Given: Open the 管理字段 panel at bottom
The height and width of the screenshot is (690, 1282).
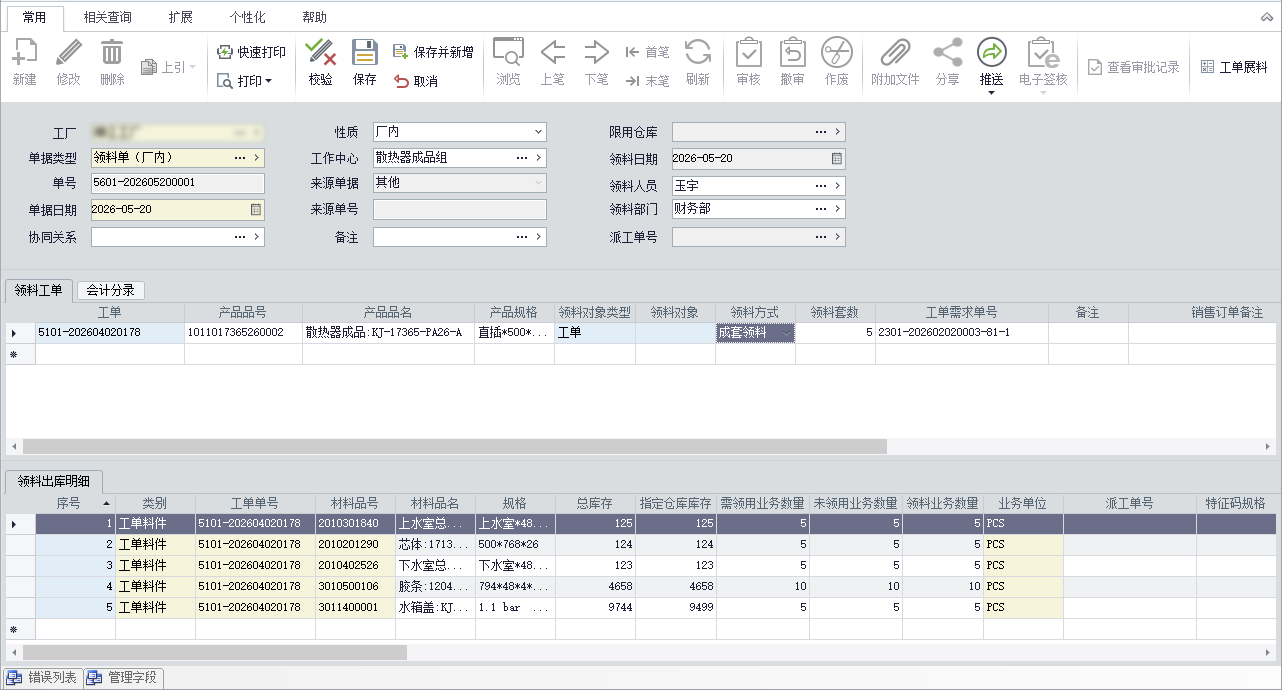Looking at the screenshot, I should coord(122,678).
